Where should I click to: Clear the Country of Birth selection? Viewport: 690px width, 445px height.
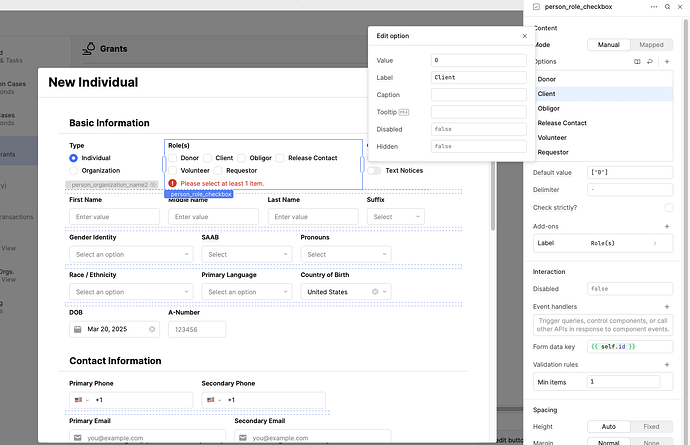375,292
